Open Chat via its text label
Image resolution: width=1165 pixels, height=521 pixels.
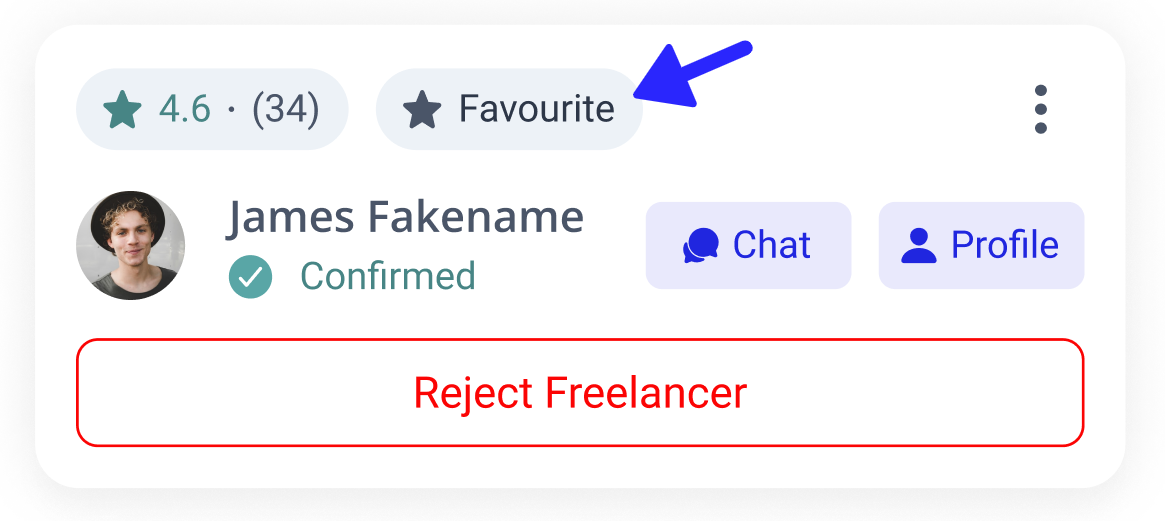(771, 245)
